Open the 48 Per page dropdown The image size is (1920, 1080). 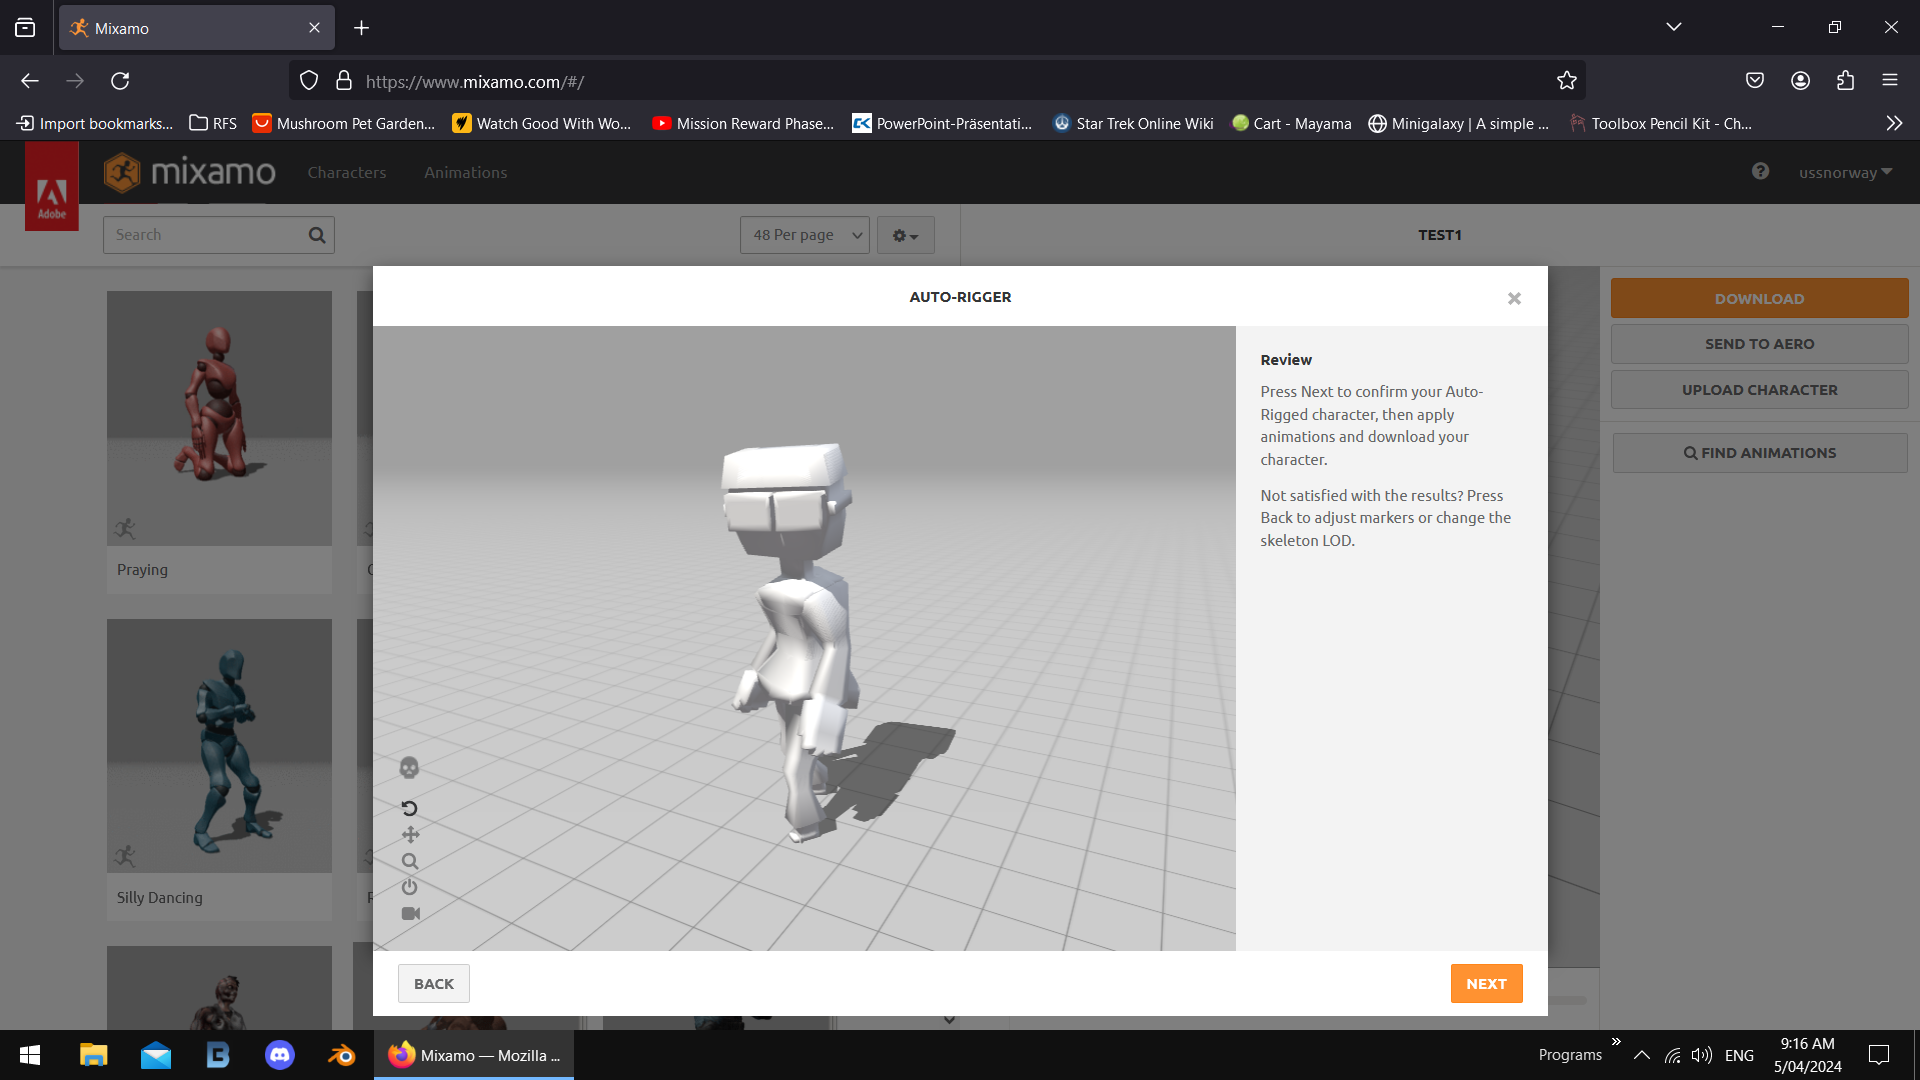pos(804,235)
